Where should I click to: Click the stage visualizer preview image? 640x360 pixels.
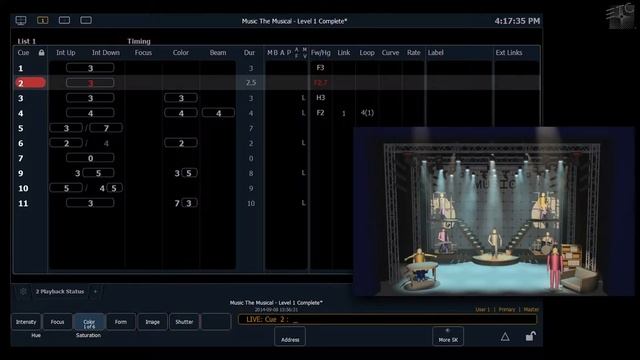pos(494,211)
